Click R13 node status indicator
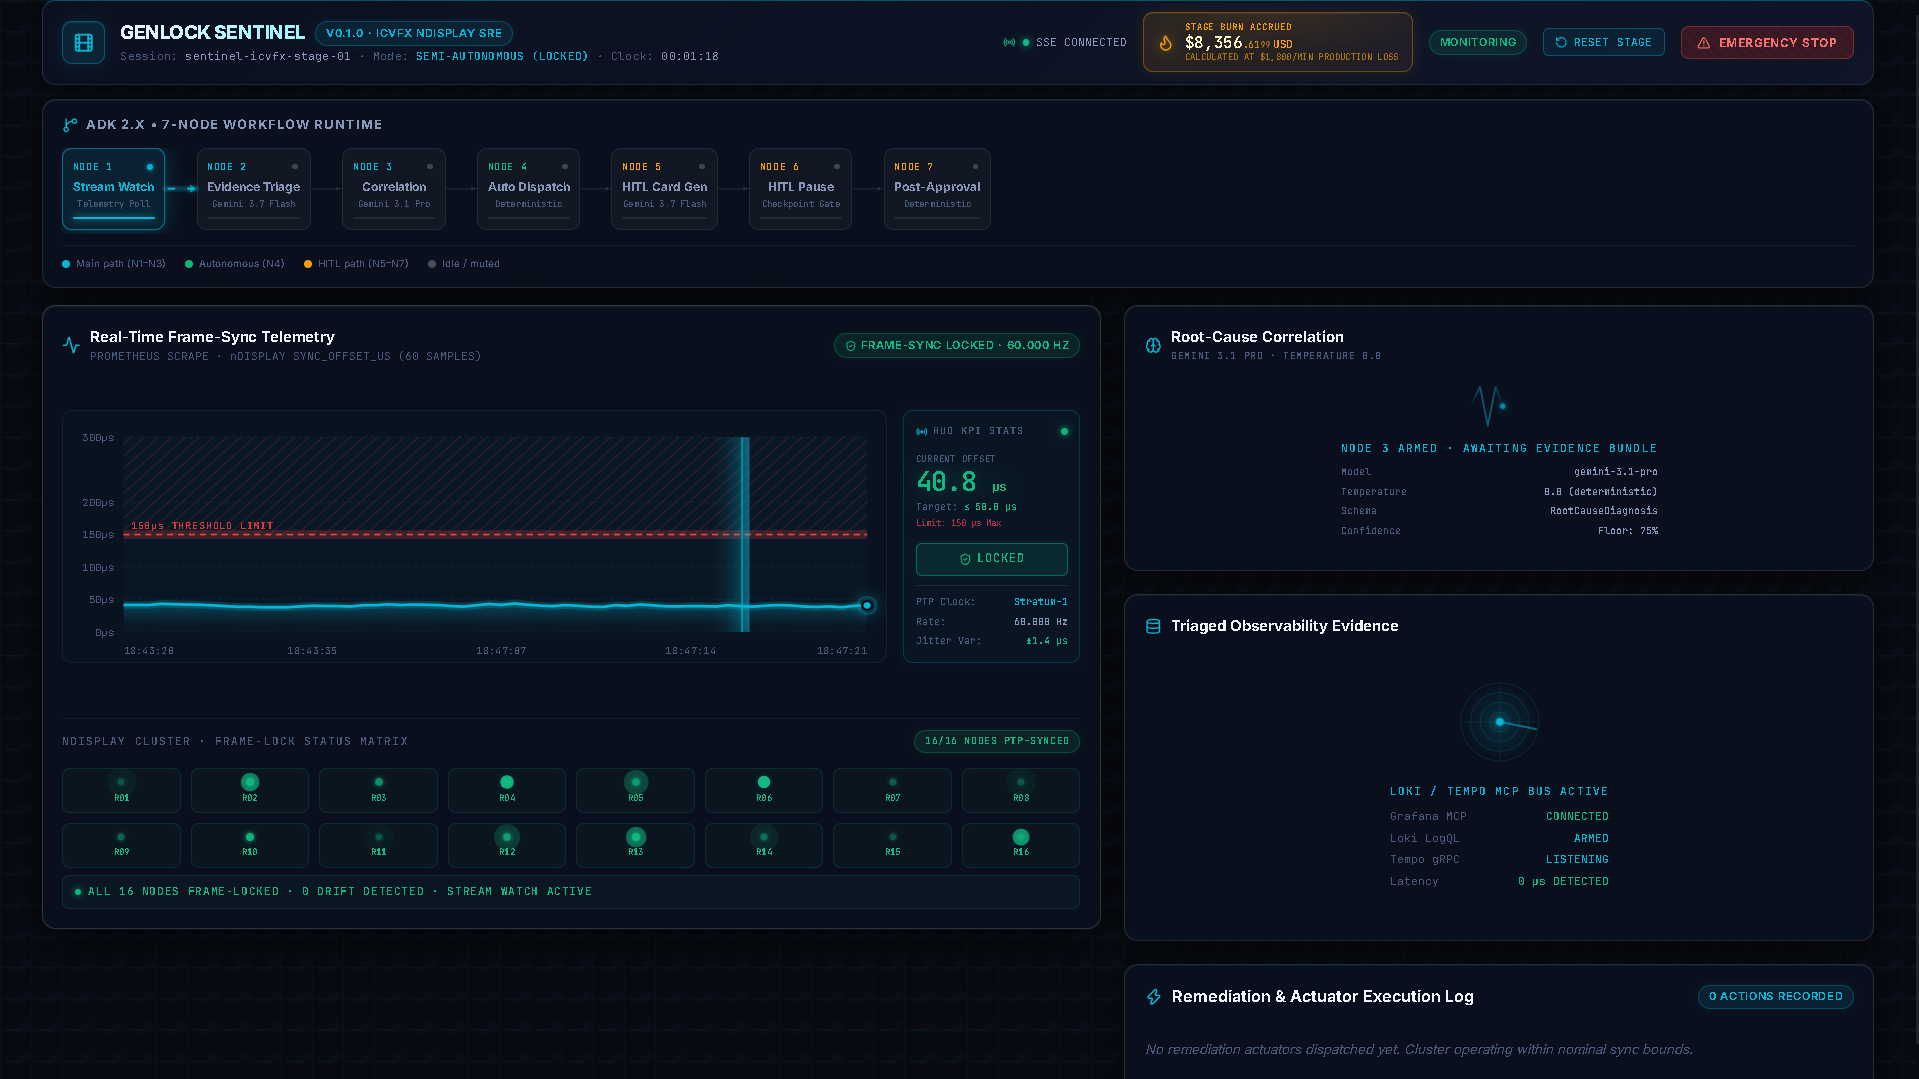This screenshot has width=1919, height=1079. pyautogui.click(x=636, y=837)
